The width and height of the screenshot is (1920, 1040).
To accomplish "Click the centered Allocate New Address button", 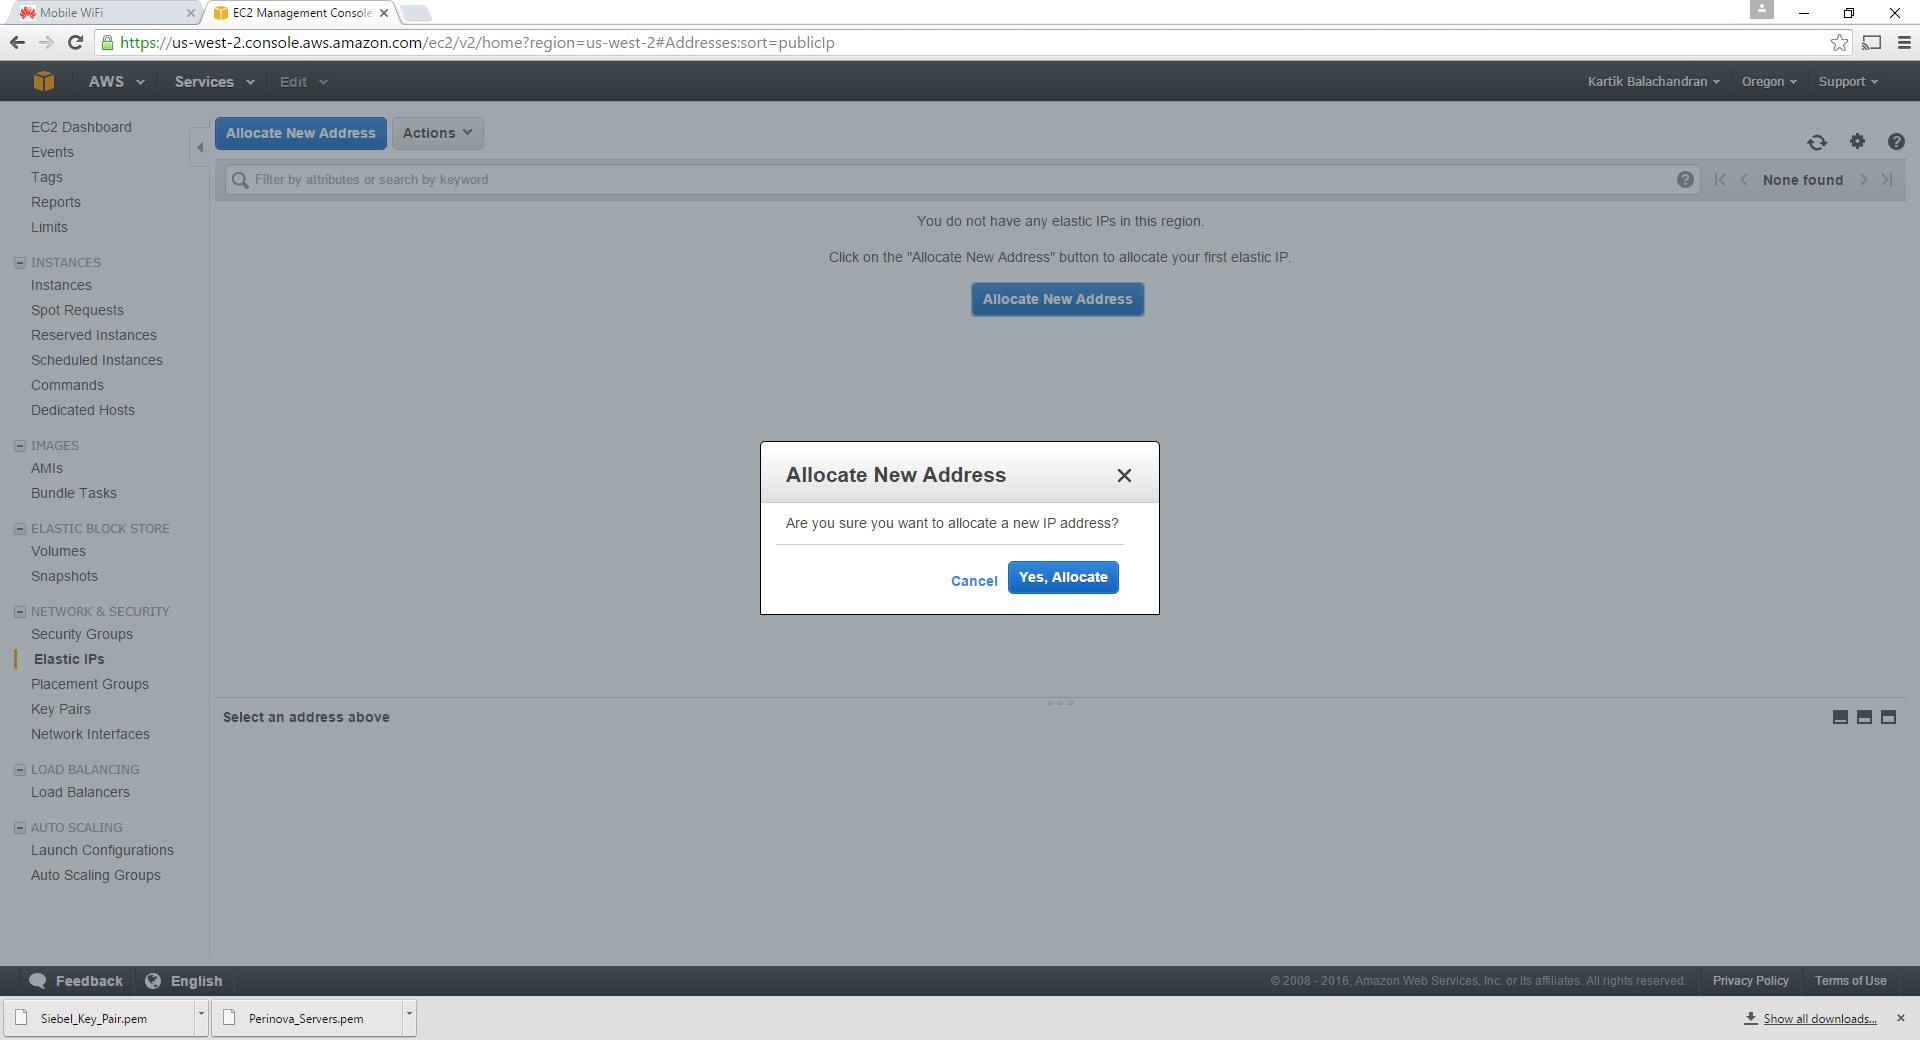I will [x=1057, y=299].
